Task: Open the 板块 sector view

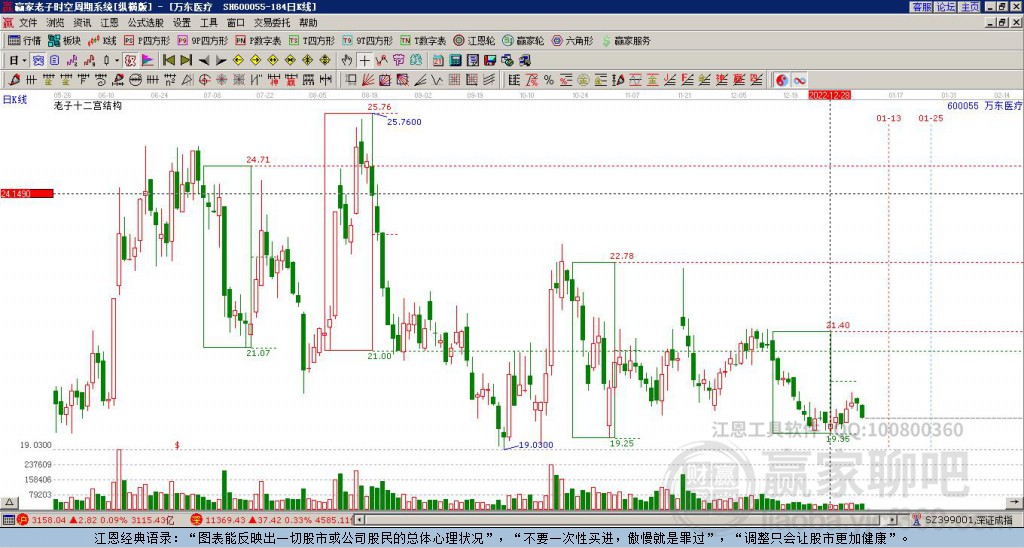Action: [64, 40]
